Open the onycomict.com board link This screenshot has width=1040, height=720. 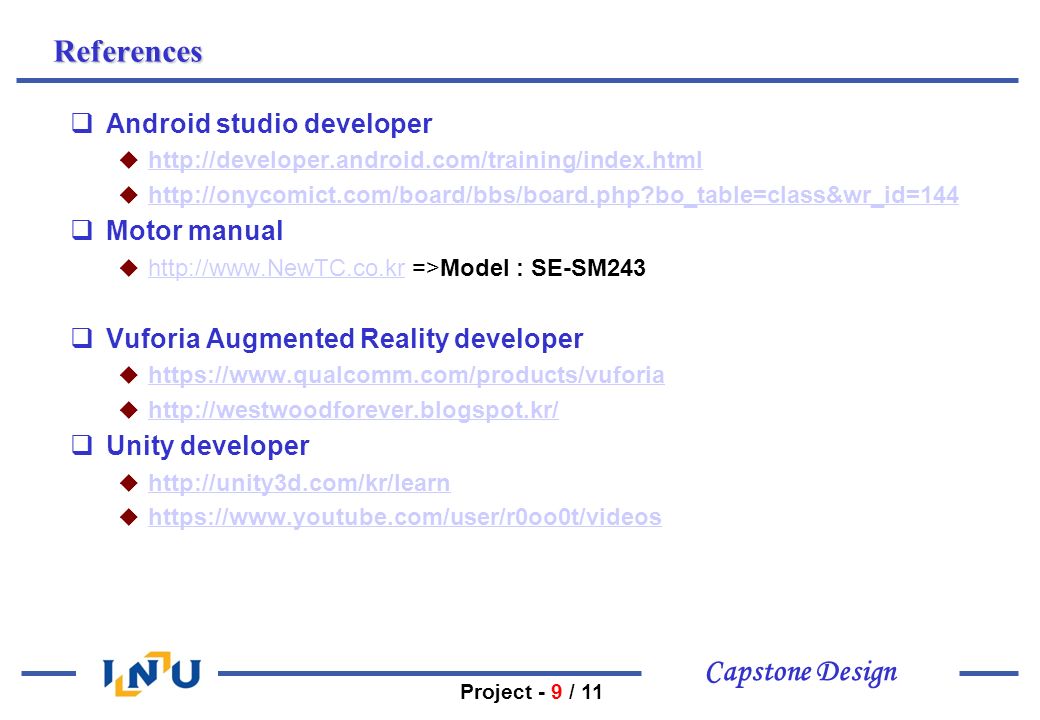tap(553, 195)
